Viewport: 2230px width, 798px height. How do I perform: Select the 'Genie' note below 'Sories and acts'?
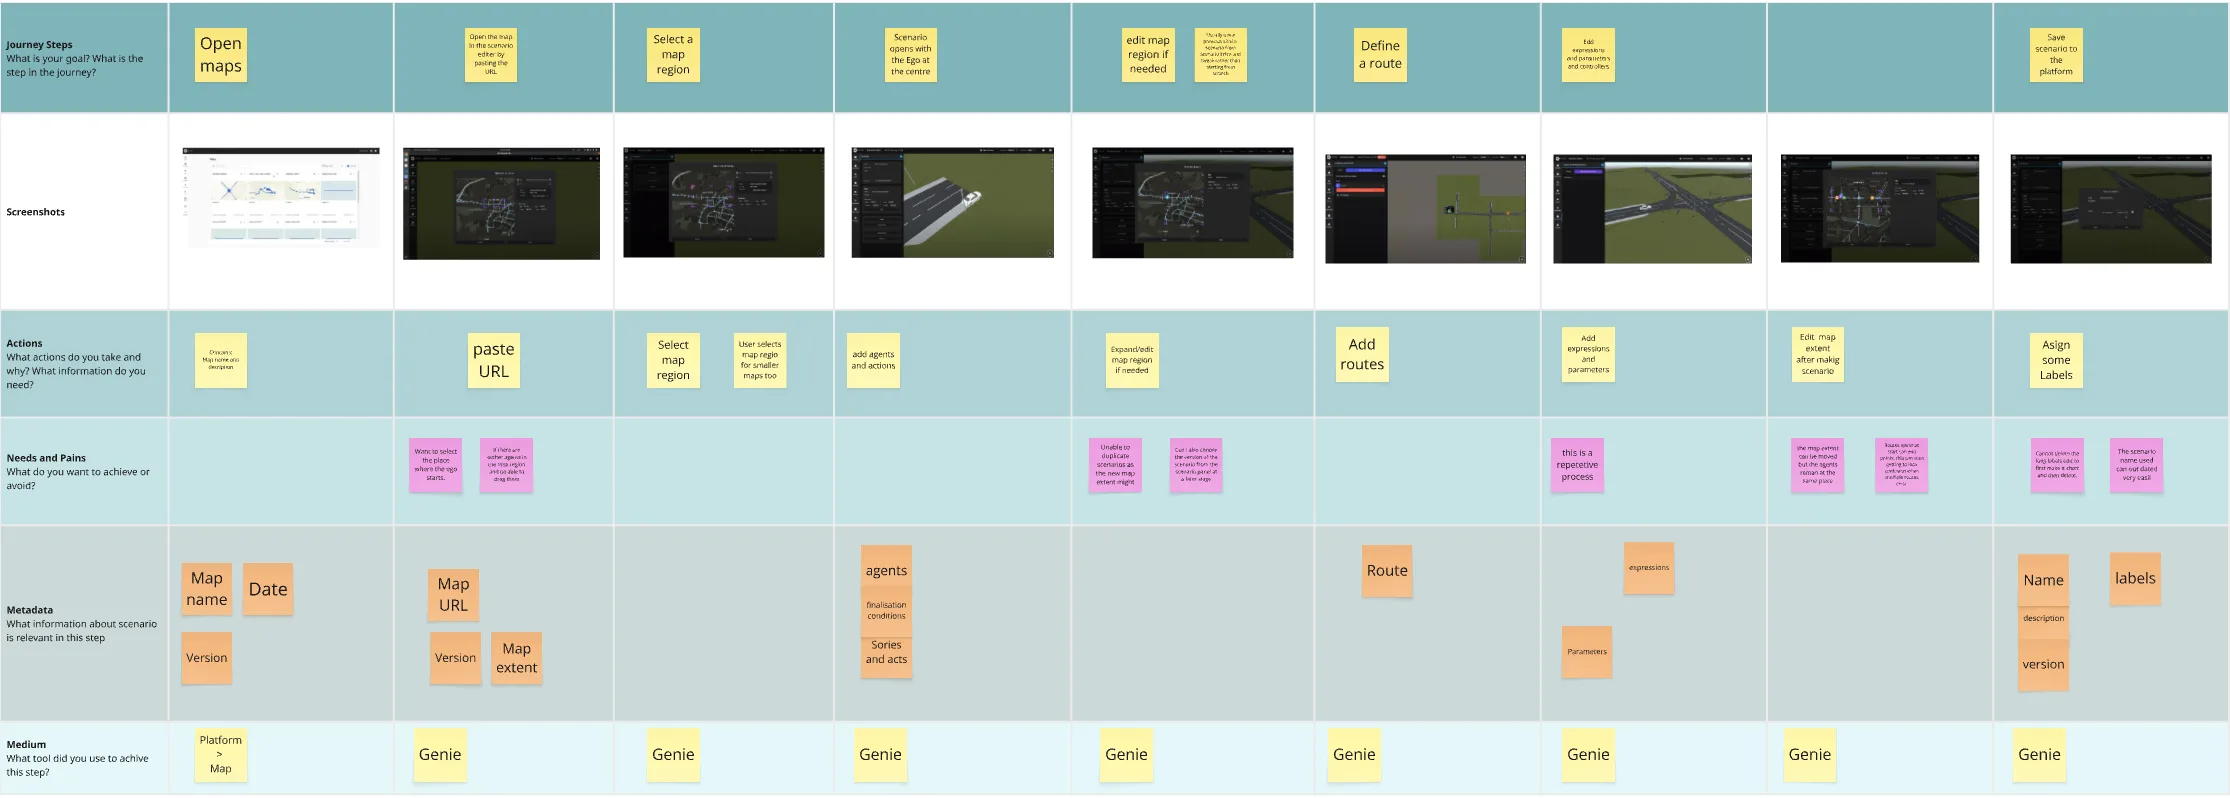pyautogui.click(x=880, y=755)
